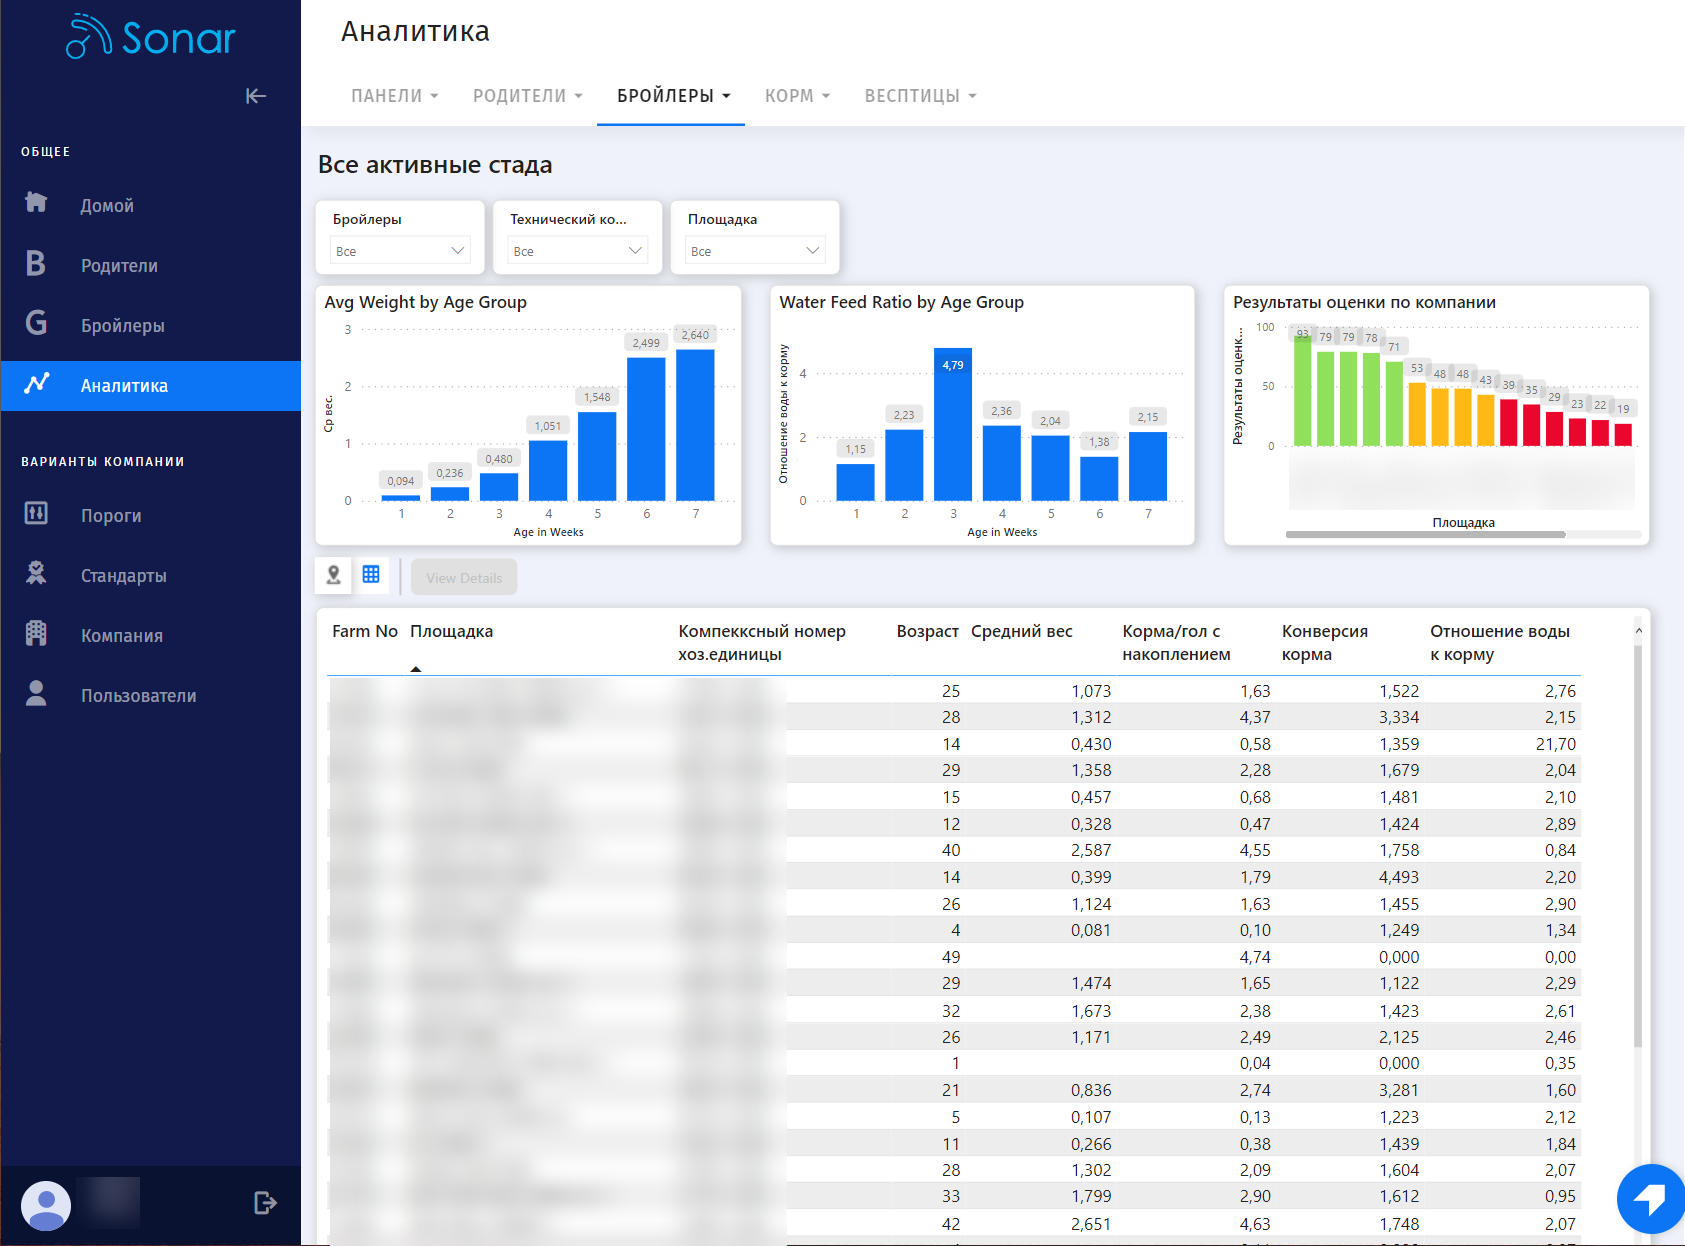The height and width of the screenshot is (1246, 1685).
Task: Sort by Средний вес column header
Action: [1021, 631]
